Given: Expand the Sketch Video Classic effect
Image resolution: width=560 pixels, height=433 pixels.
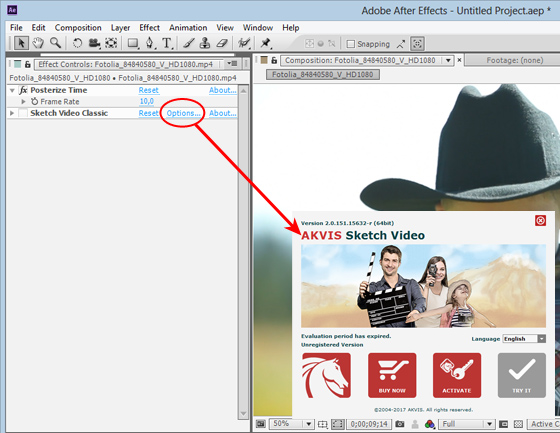Looking at the screenshot, I should pyautogui.click(x=12, y=113).
